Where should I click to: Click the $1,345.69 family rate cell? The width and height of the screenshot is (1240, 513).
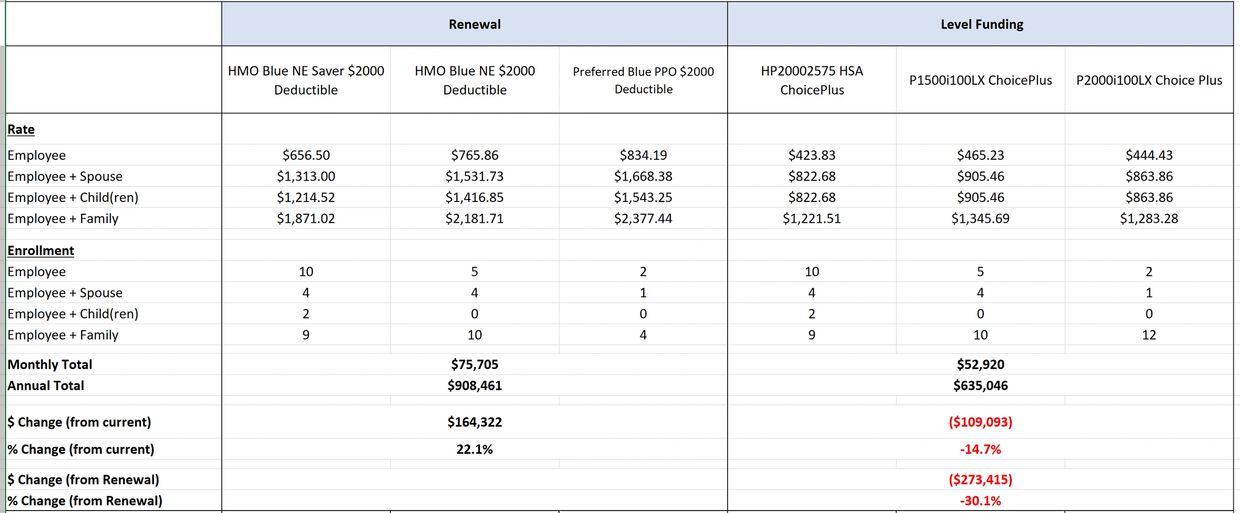[x=980, y=218]
